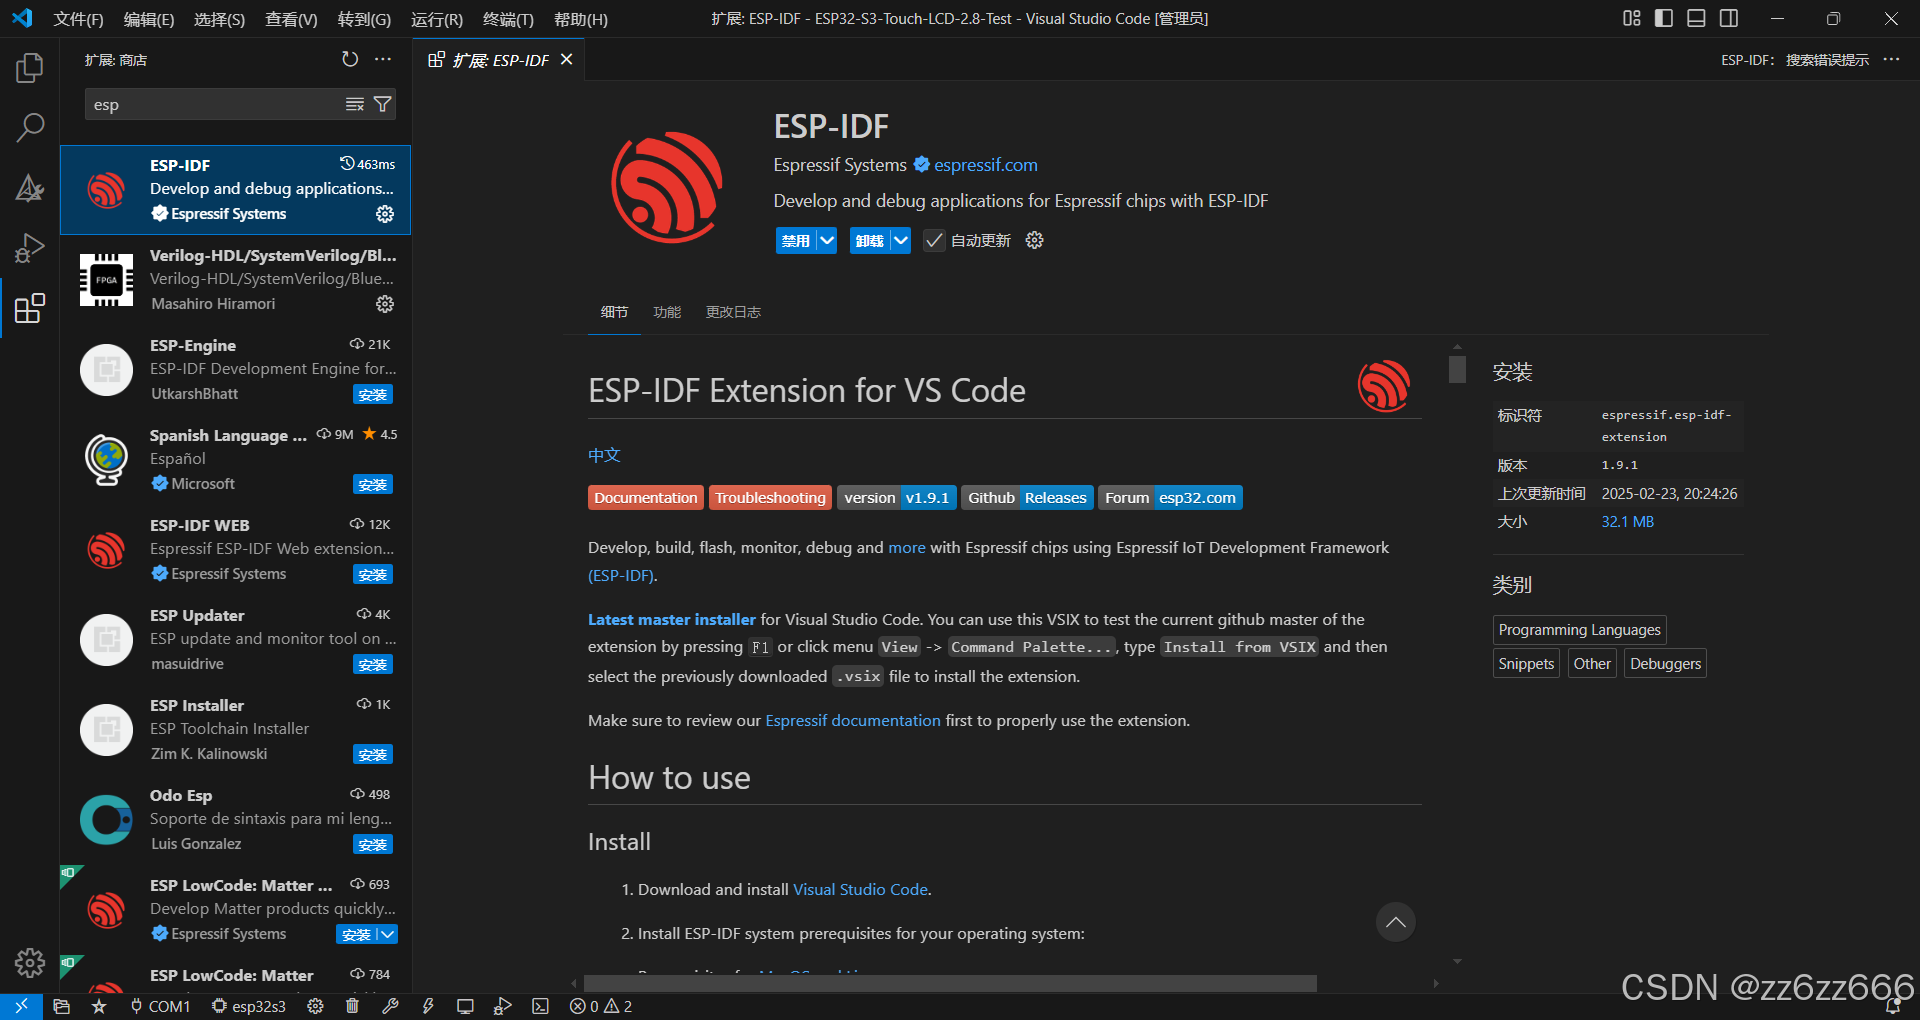Open editor more actions ellipsis
The width and height of the screenshot is (1920, 1020).
tap(1891, 60)
